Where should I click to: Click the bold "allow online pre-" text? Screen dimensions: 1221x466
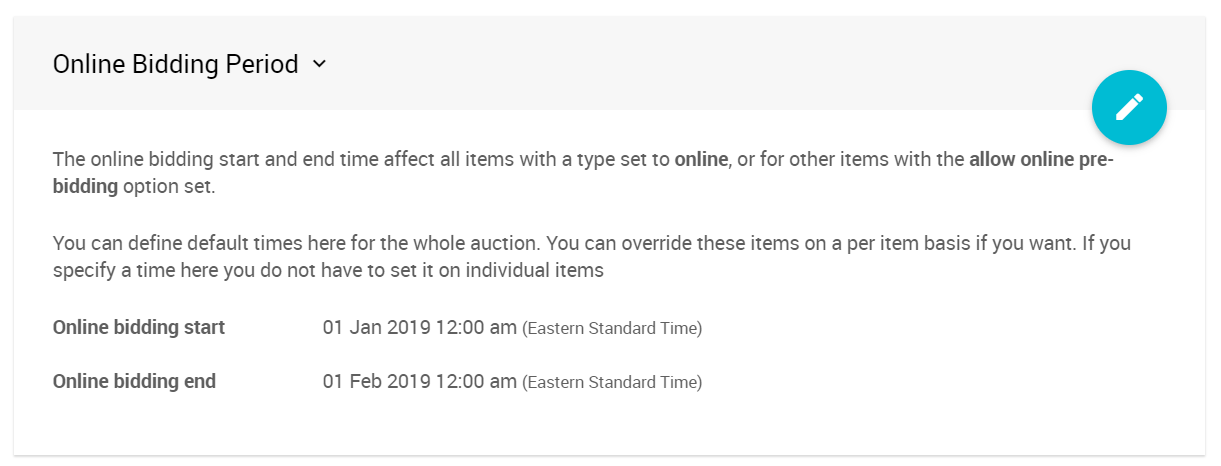coord(1041,160)
